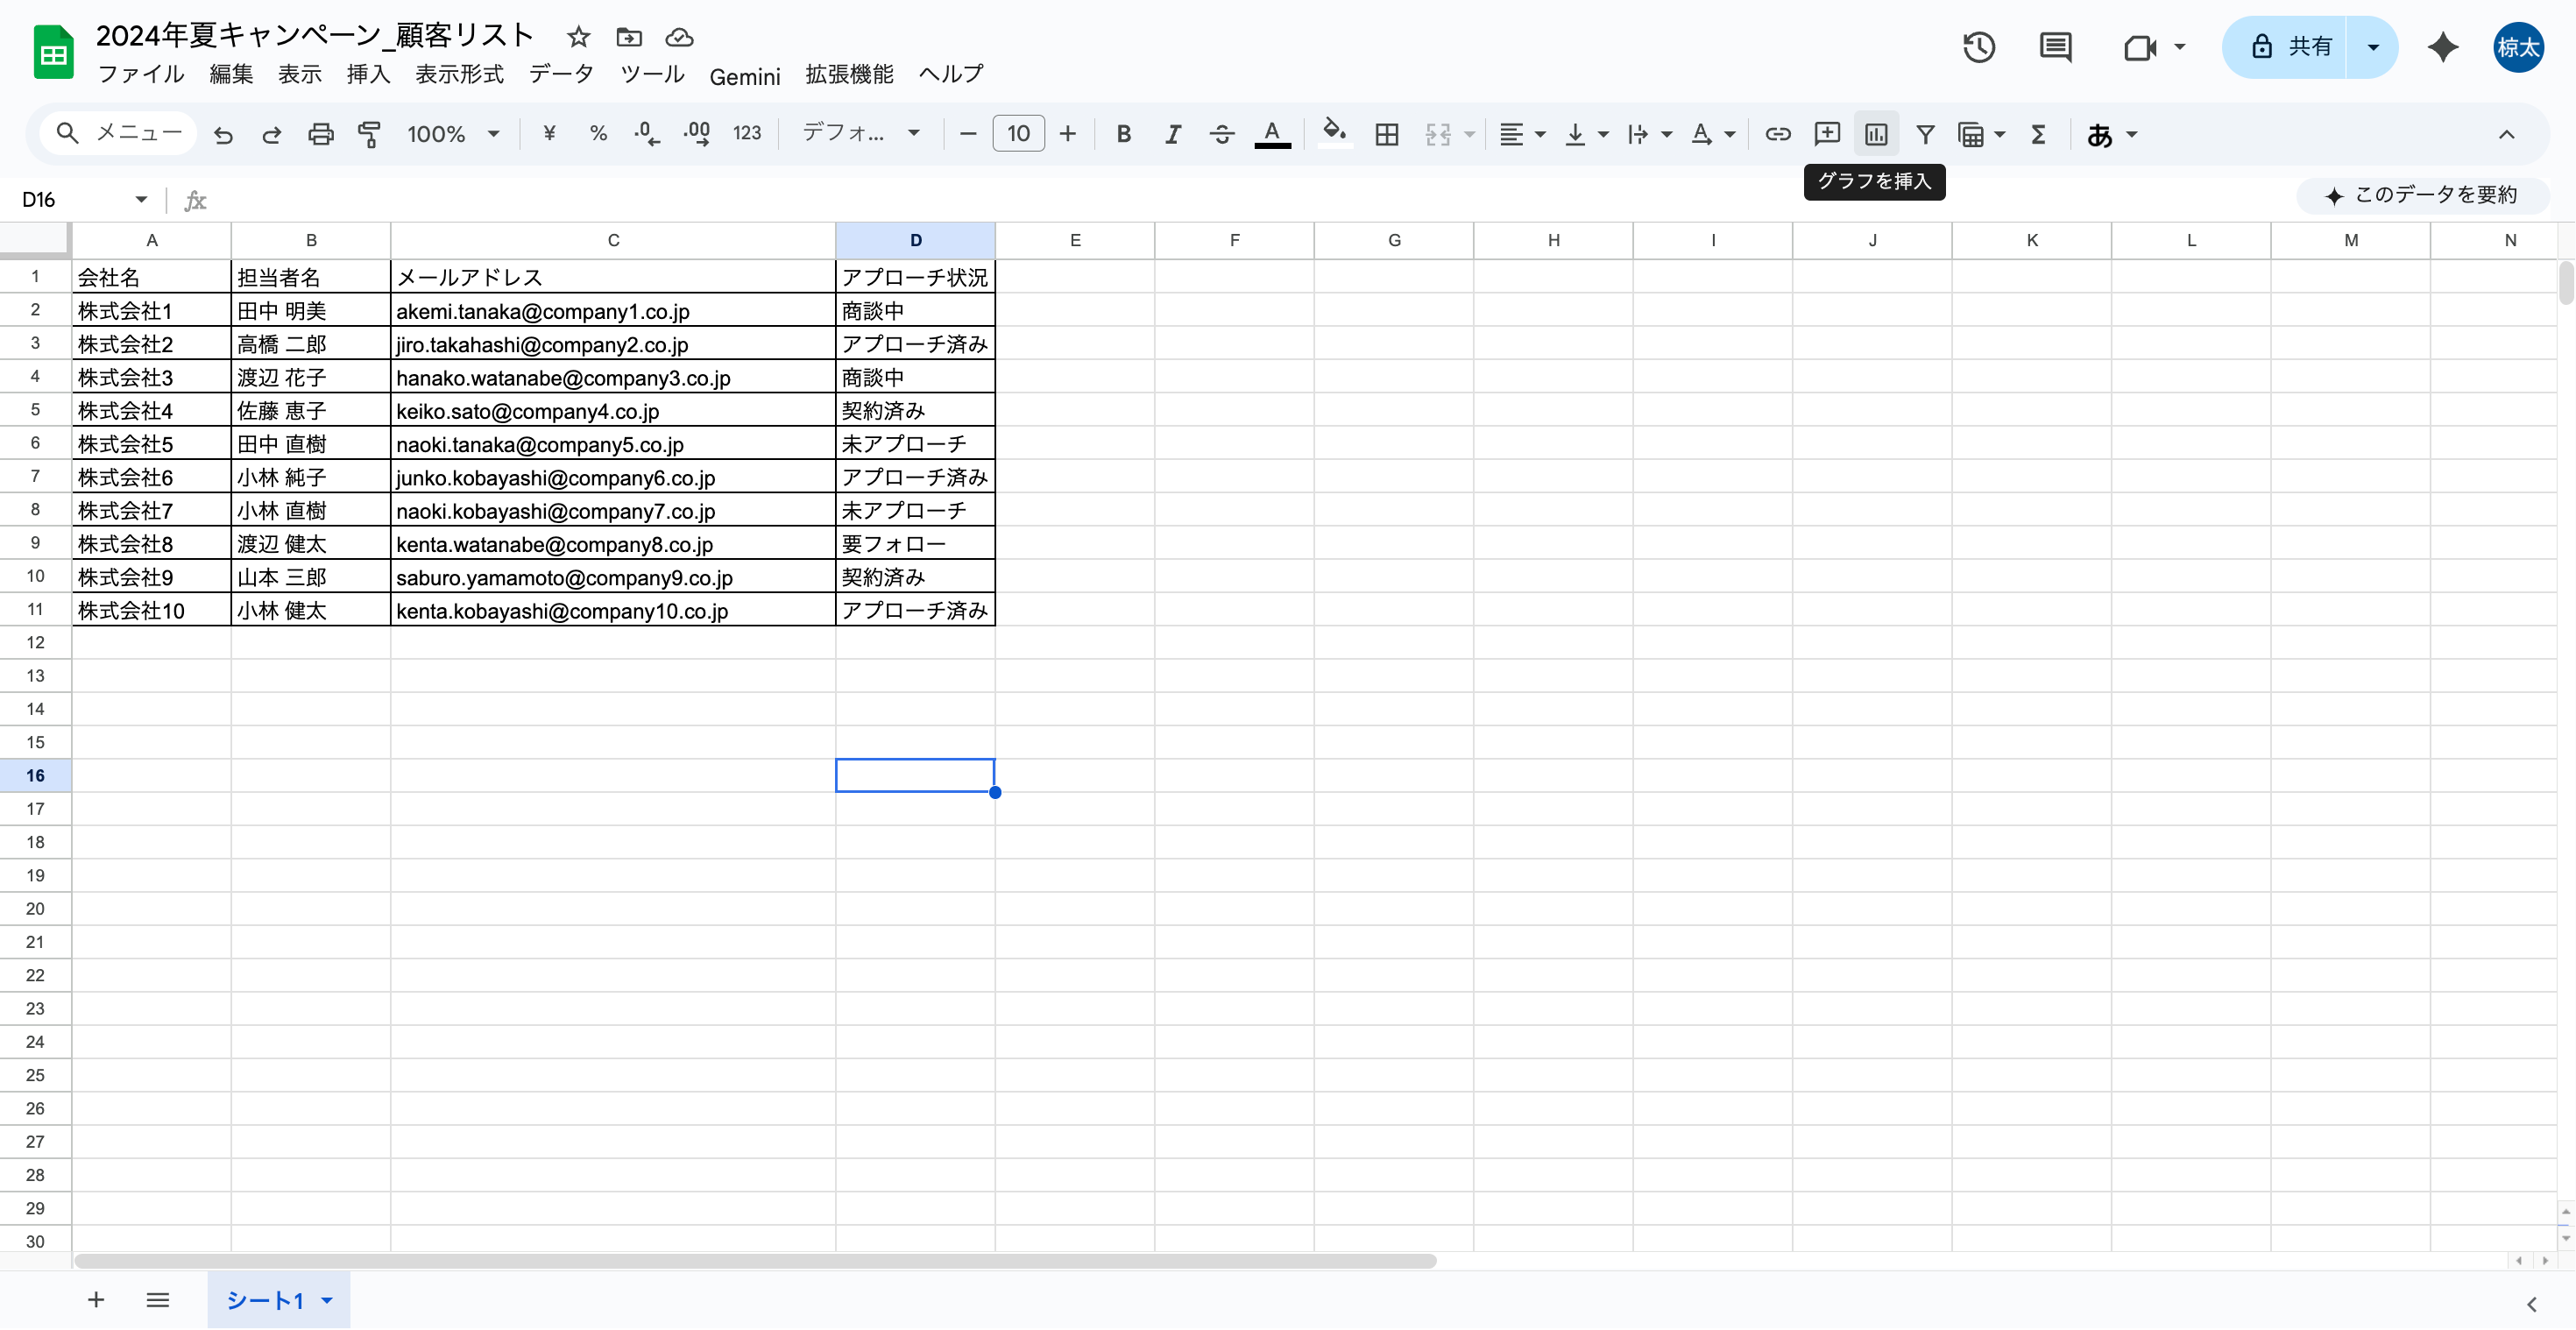Click the Insert chart icon
2576x1330 pixels.
(x=1876, y=134)
